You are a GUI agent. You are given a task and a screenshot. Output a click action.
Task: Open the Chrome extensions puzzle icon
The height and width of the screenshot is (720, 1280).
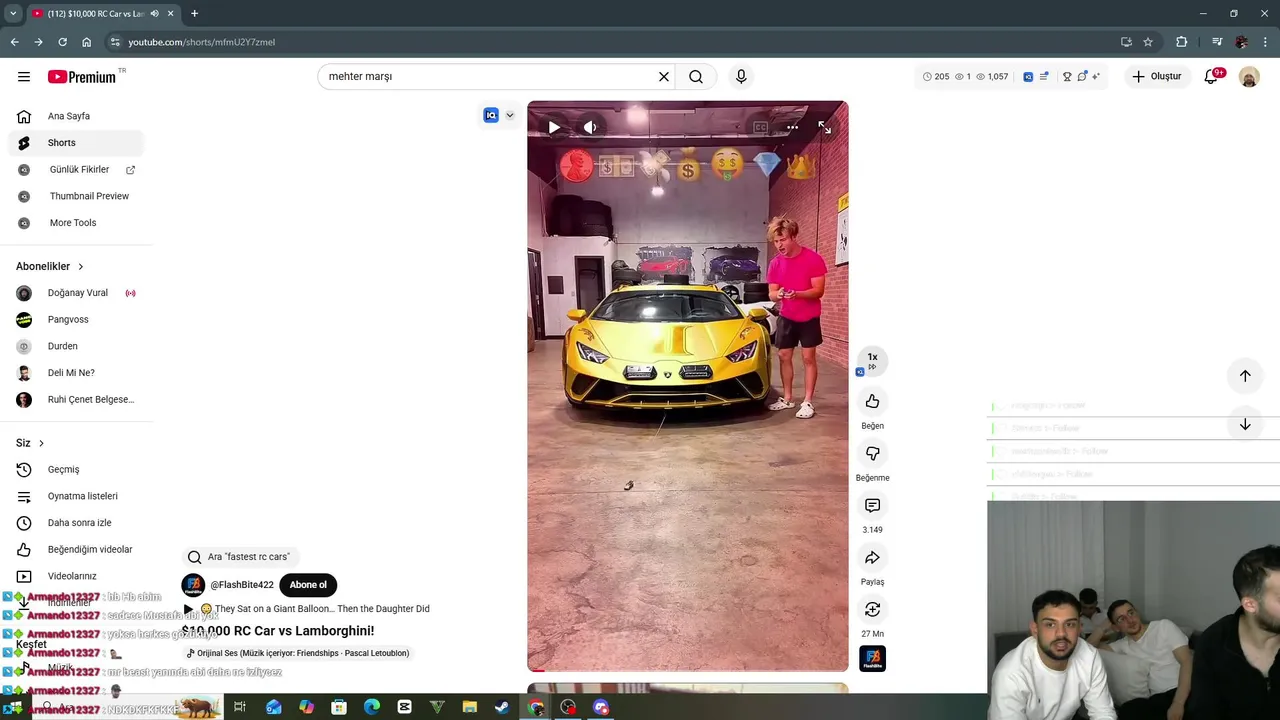click(1182, 42)
